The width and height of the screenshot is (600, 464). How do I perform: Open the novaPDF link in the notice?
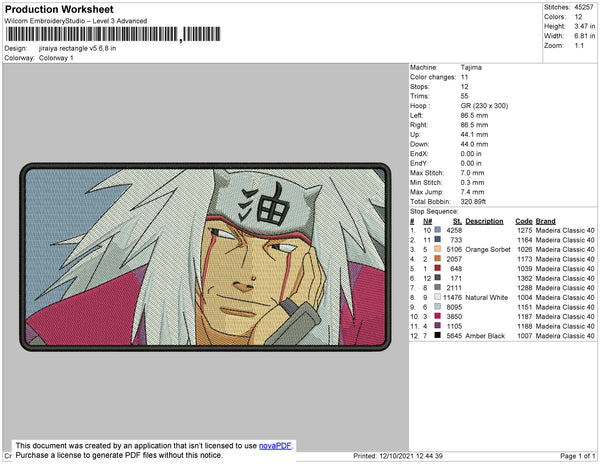pos(275,446)
